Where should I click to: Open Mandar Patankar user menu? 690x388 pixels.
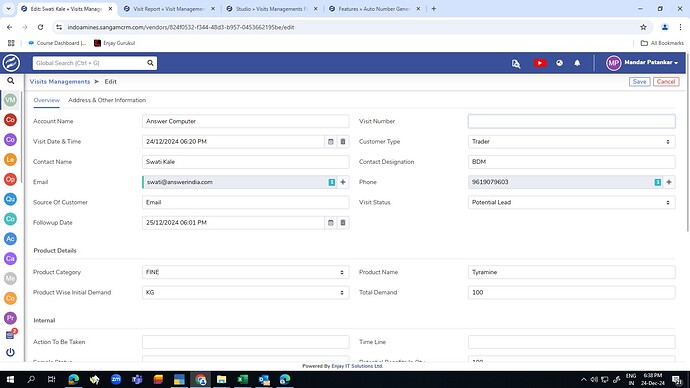click(642, 63)
